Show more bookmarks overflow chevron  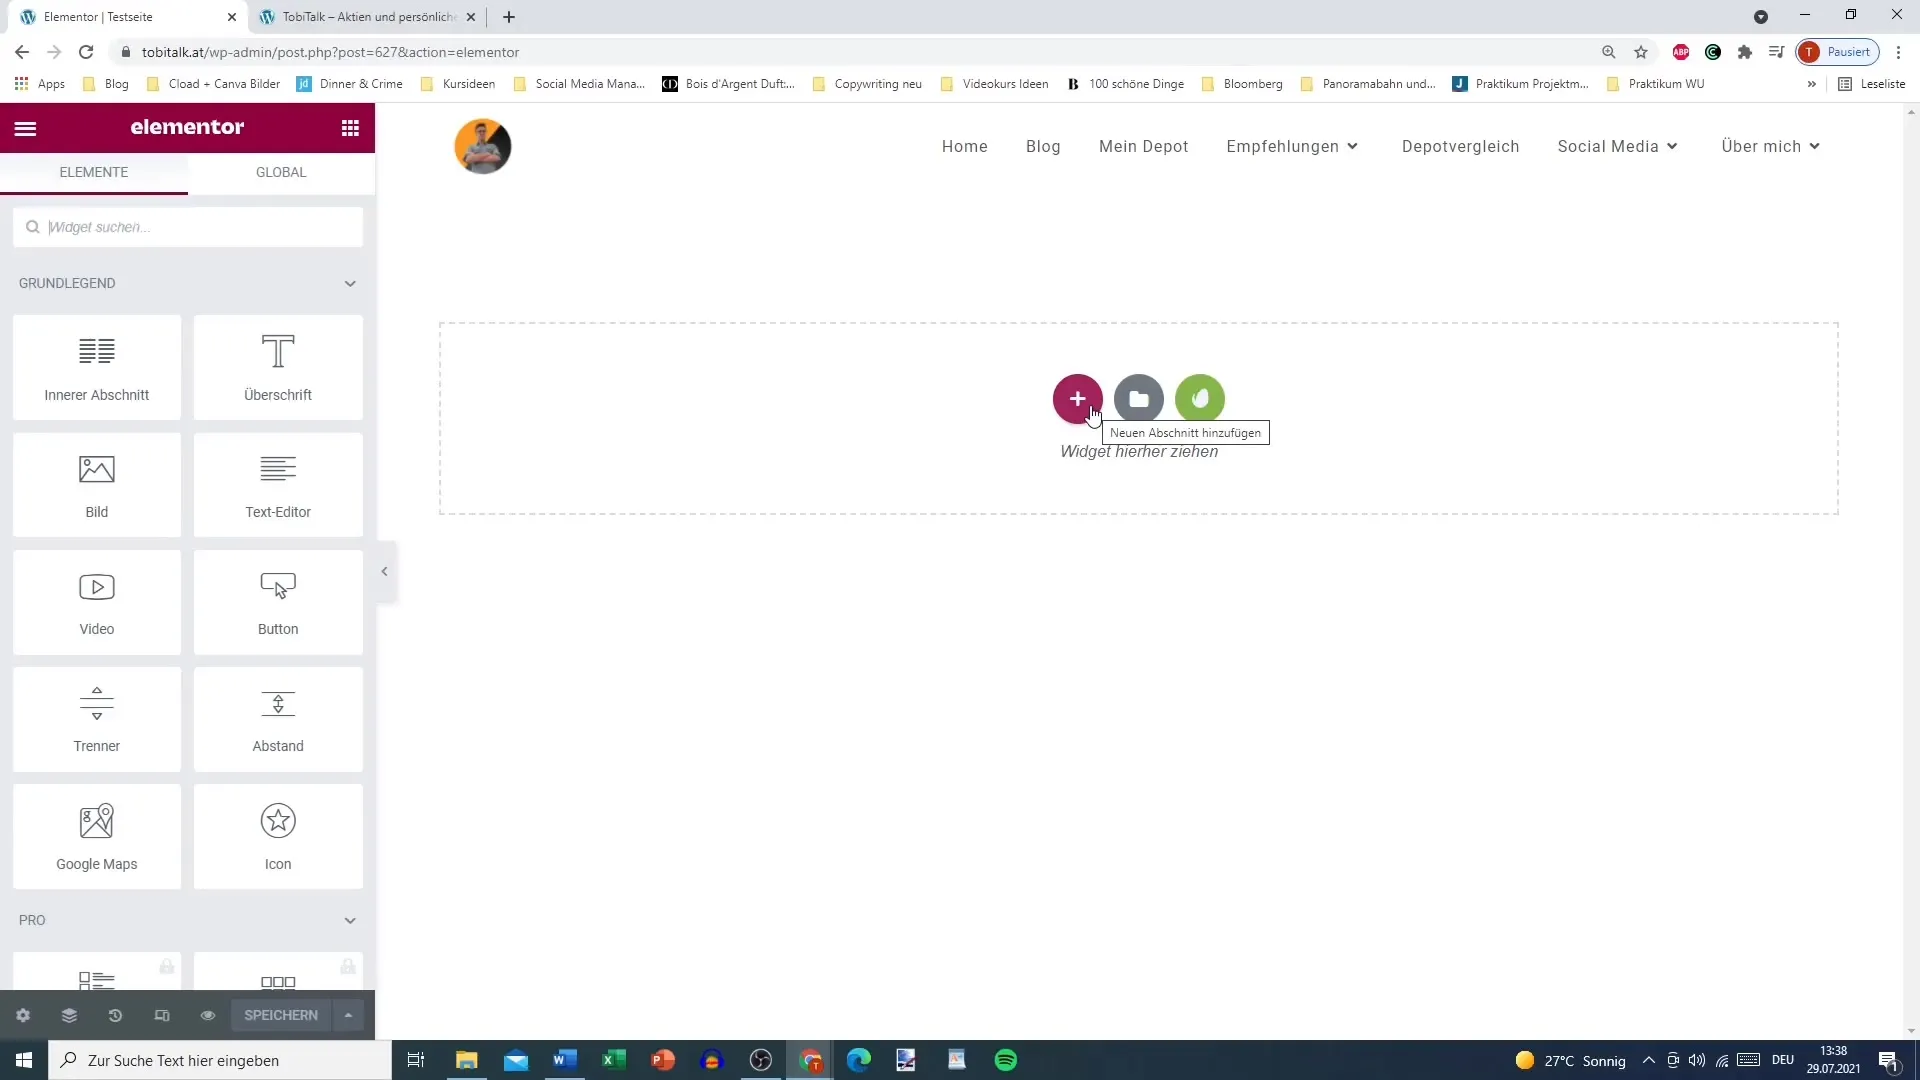pos(1811,84)
